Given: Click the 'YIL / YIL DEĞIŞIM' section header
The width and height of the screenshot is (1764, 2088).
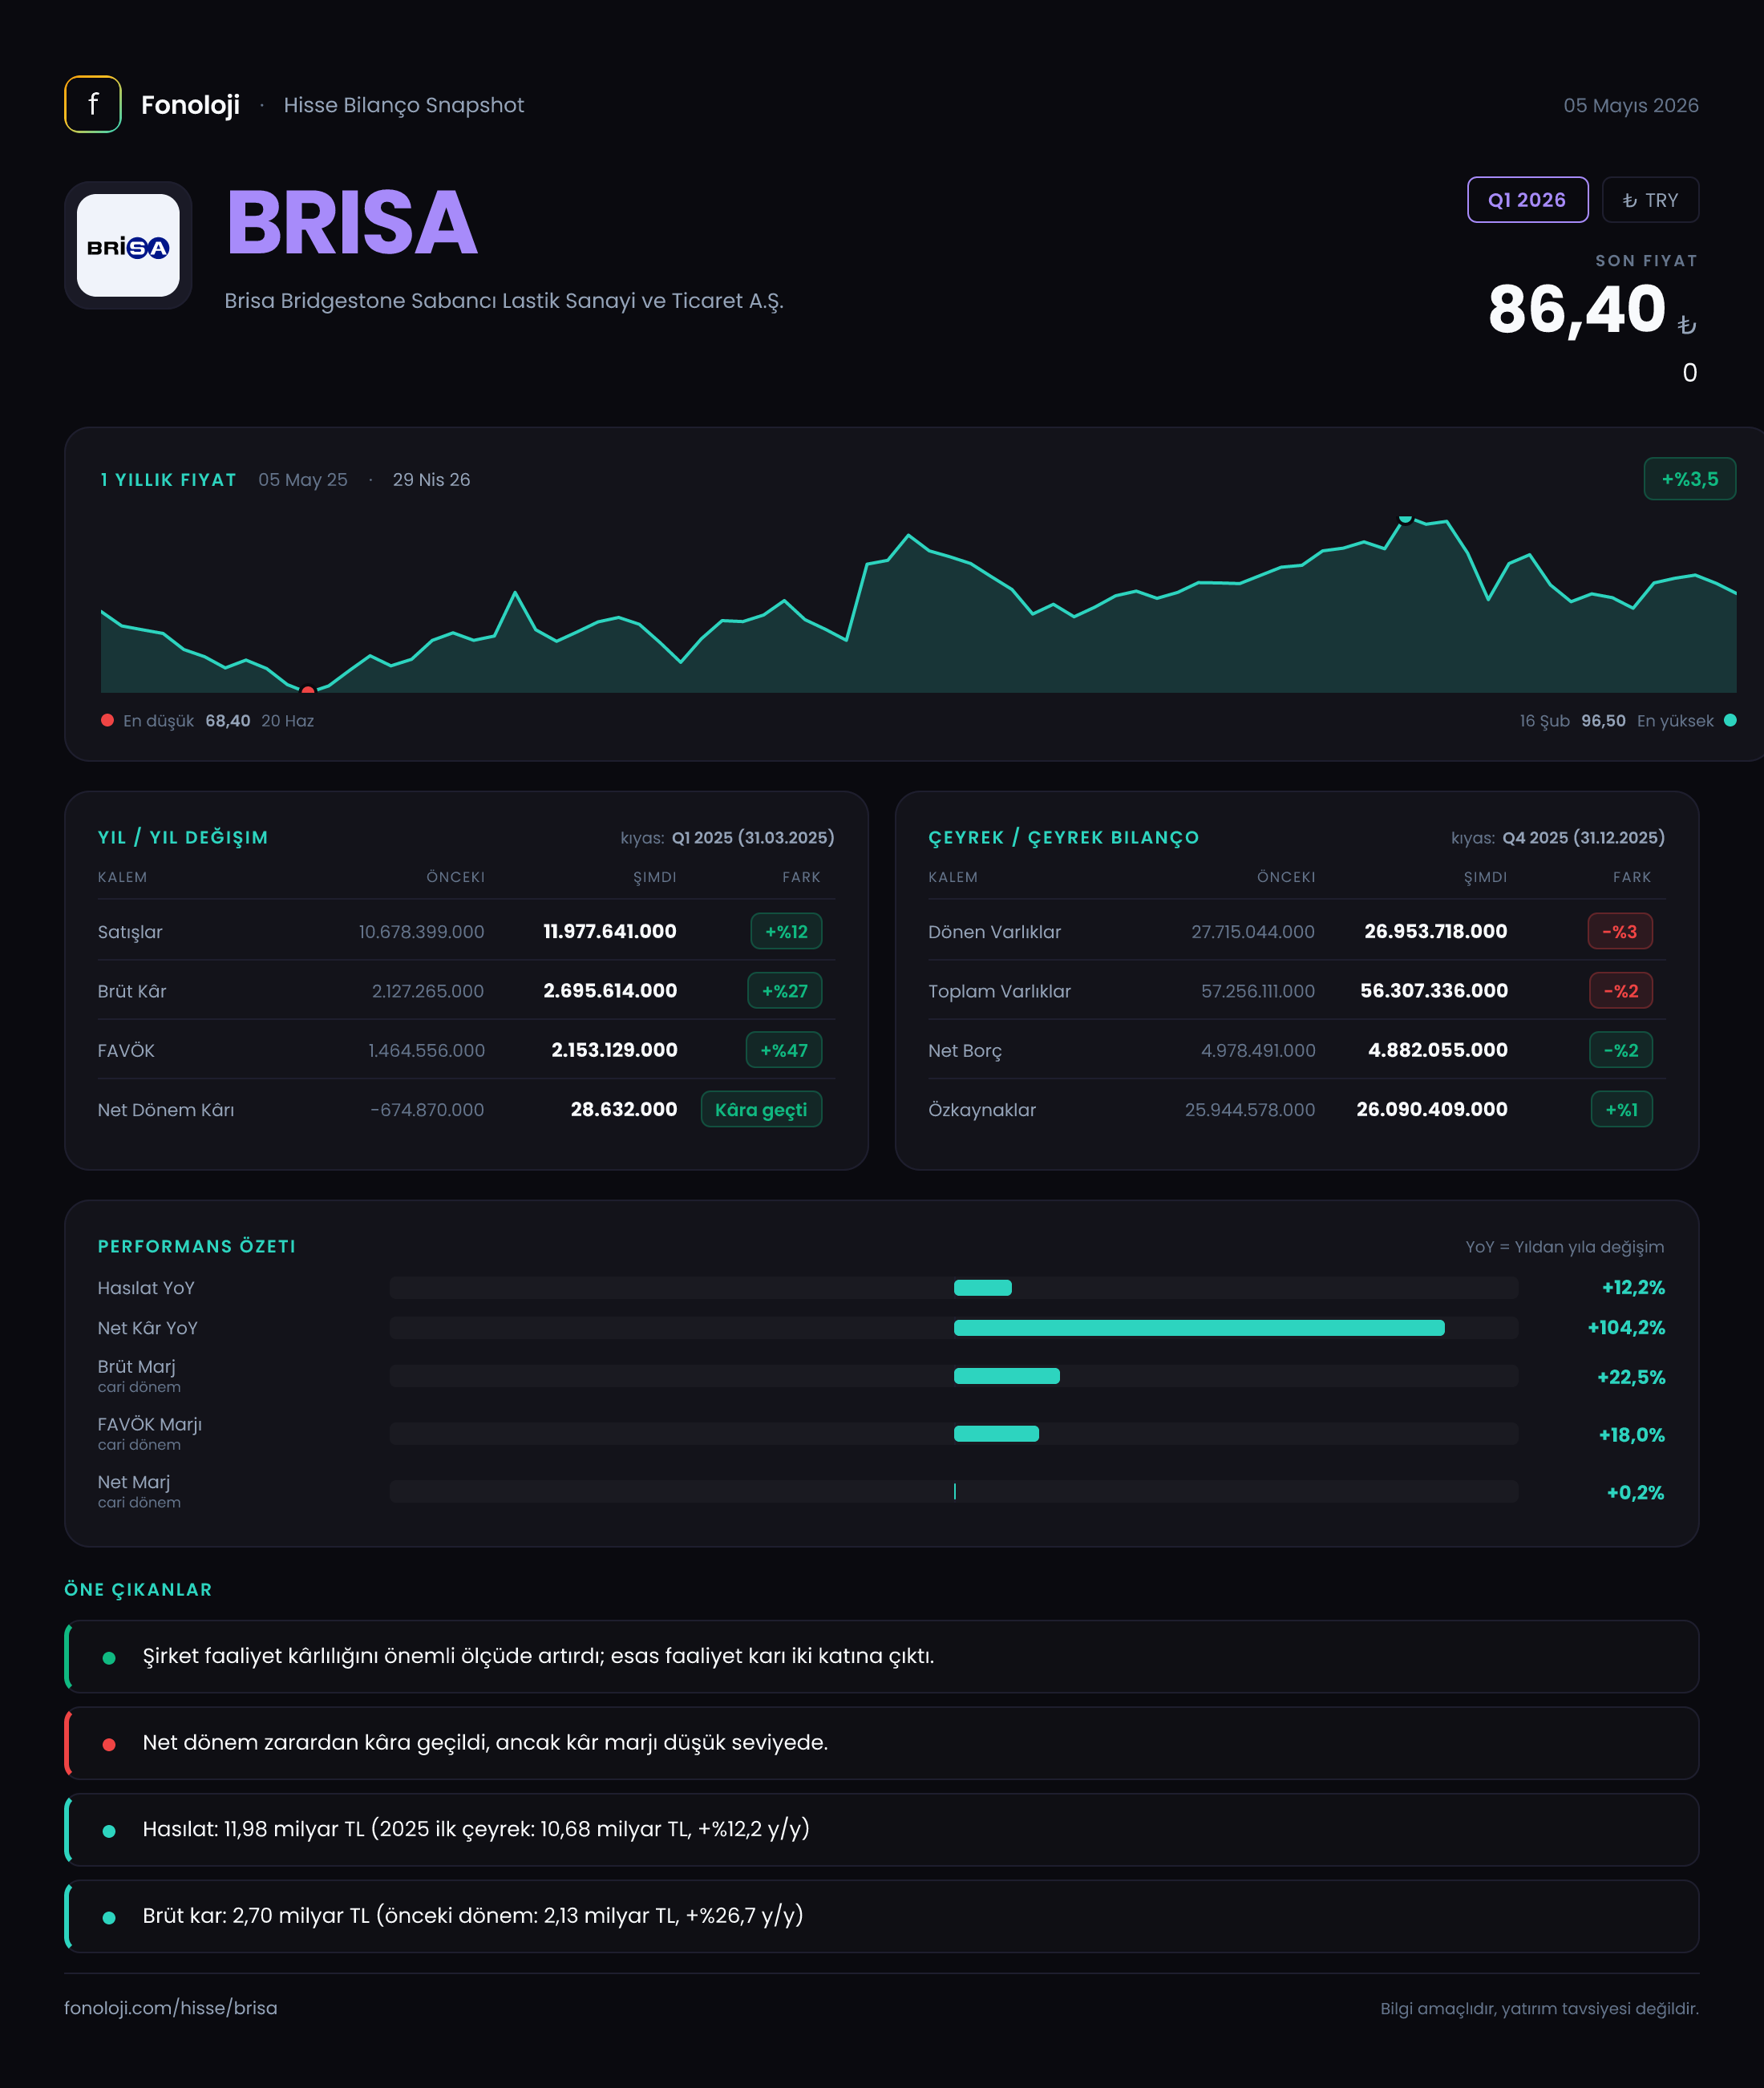Looking at the screenshot, I should (x=183, y=837).
